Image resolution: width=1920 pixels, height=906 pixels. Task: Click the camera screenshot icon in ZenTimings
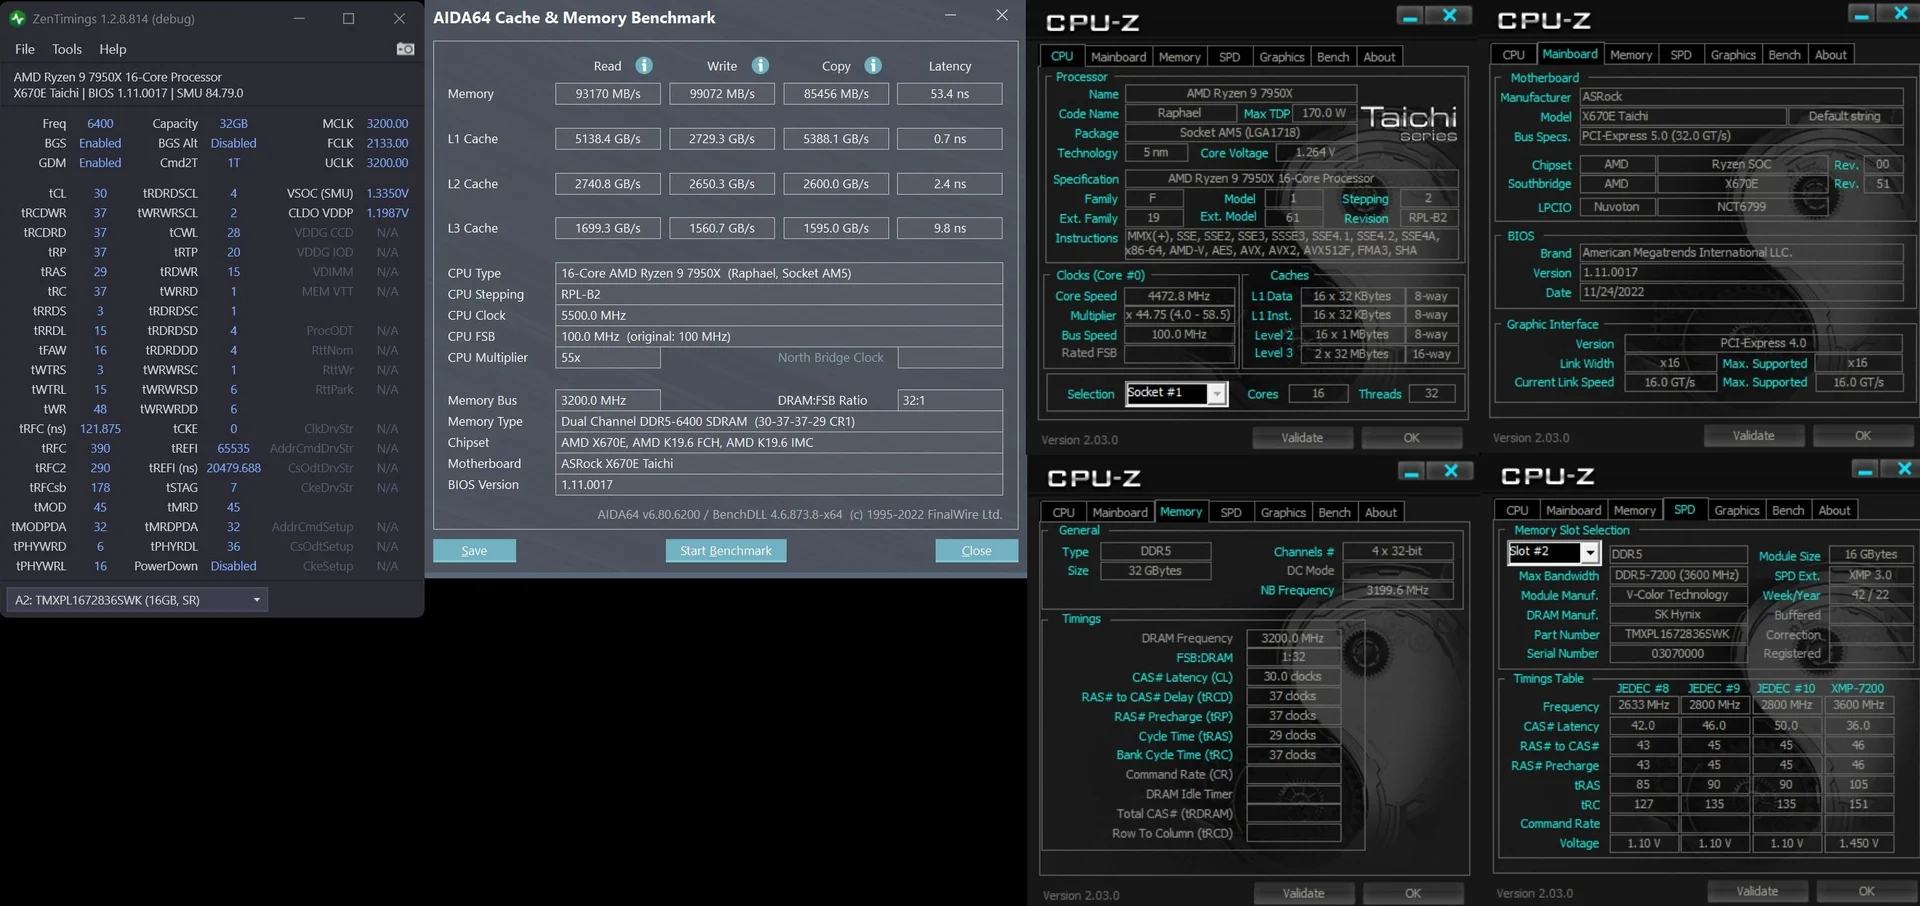405,48
